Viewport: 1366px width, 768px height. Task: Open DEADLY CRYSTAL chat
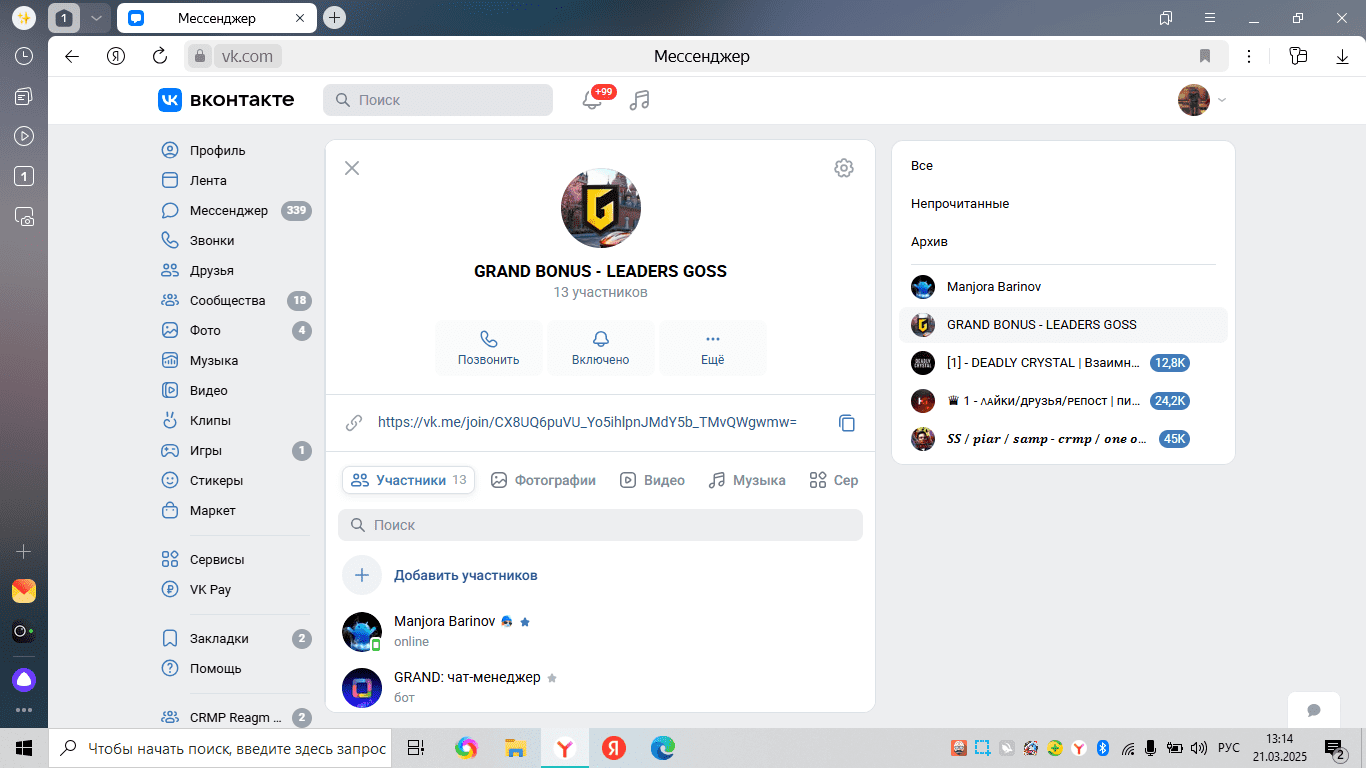[1063, 363]
